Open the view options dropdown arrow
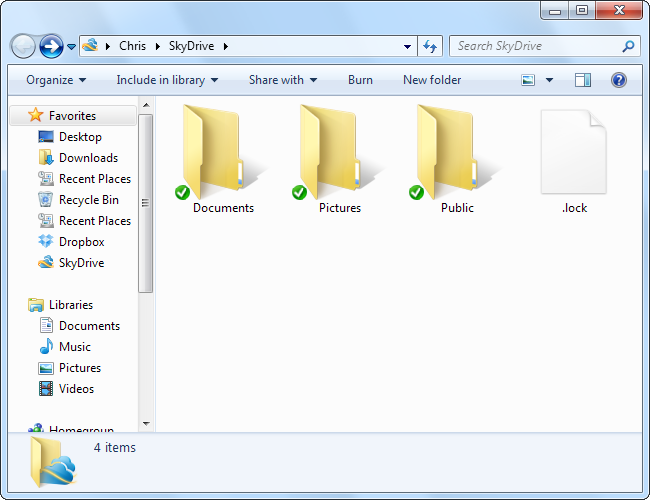This screenshot has height=500, width=650. tap(549, 80)
